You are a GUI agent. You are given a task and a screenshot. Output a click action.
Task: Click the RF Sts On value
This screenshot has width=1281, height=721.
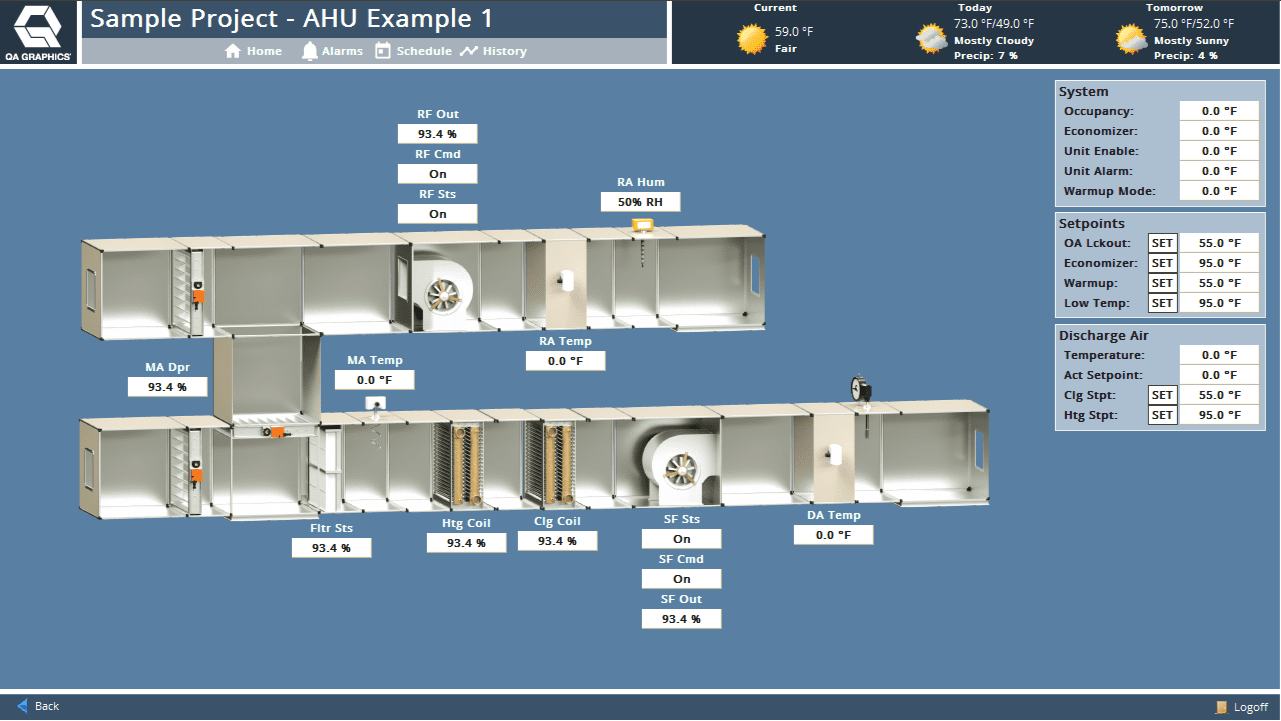438,214
